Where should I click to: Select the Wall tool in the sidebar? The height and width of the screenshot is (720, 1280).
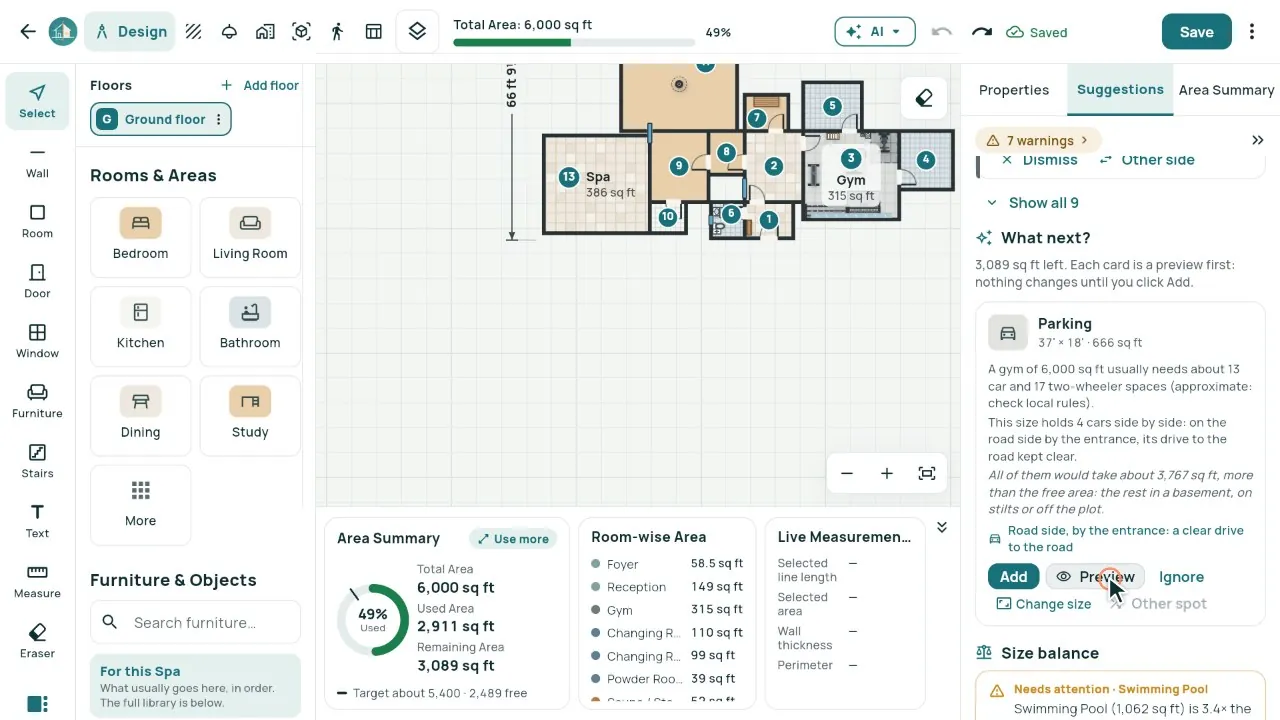(x=37, y=161)
